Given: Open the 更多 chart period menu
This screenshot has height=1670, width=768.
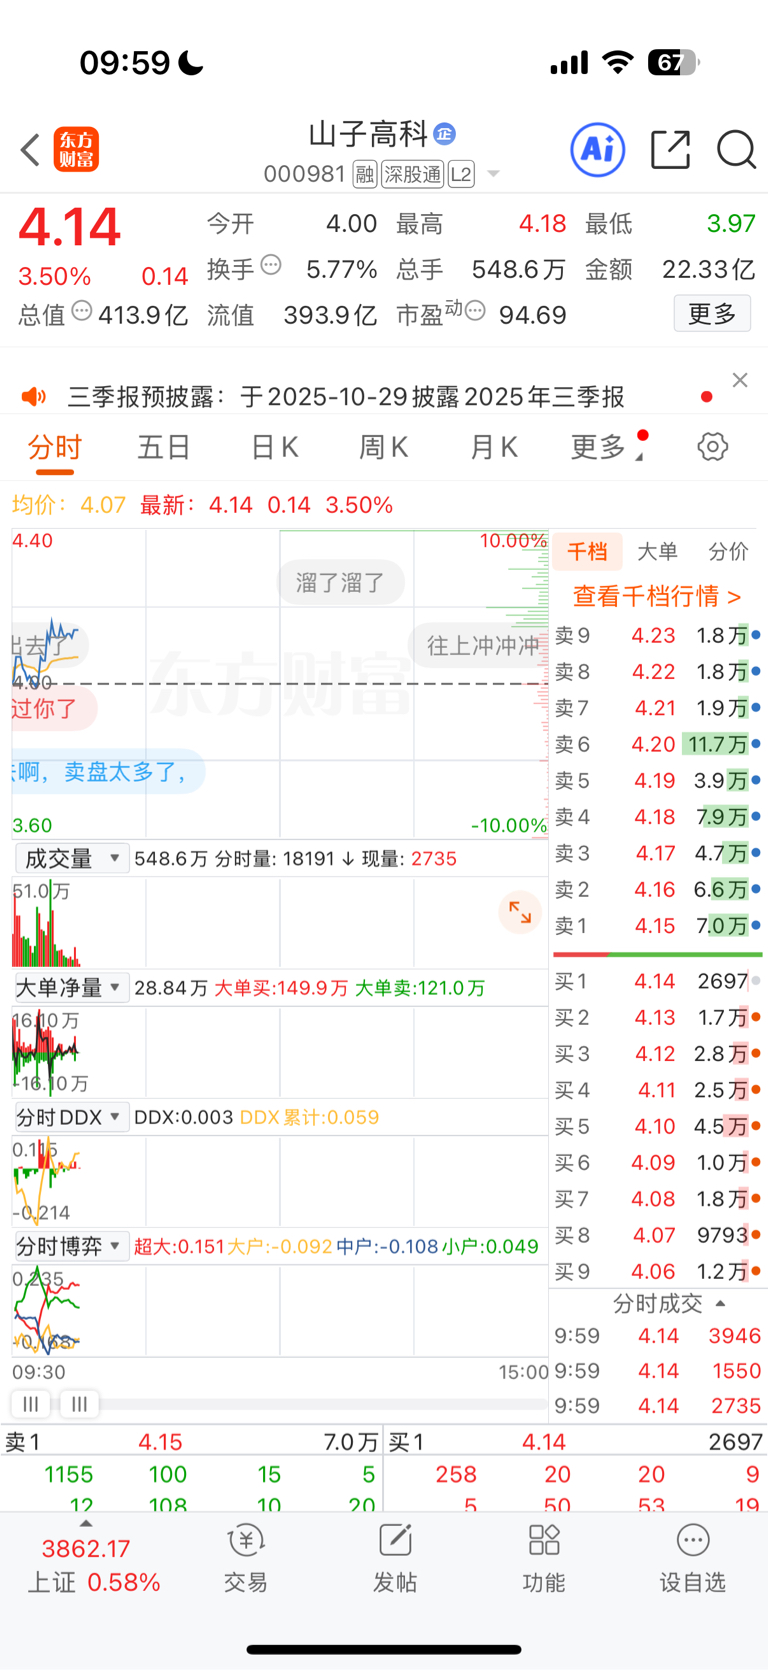Looking at the screenshot, I should 607,447.
